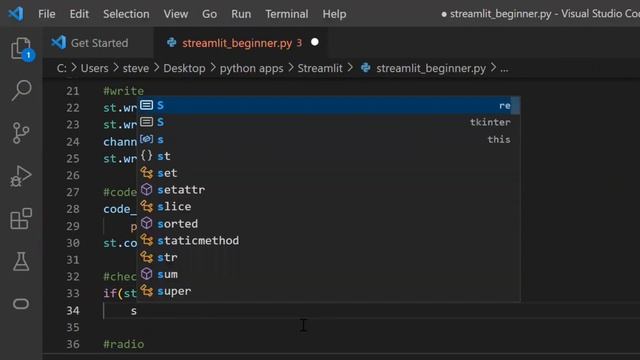Click the Python icon on streamlit_beginner.py tab
This screenshot has width=640, height=360.
[x=171, y=42]
